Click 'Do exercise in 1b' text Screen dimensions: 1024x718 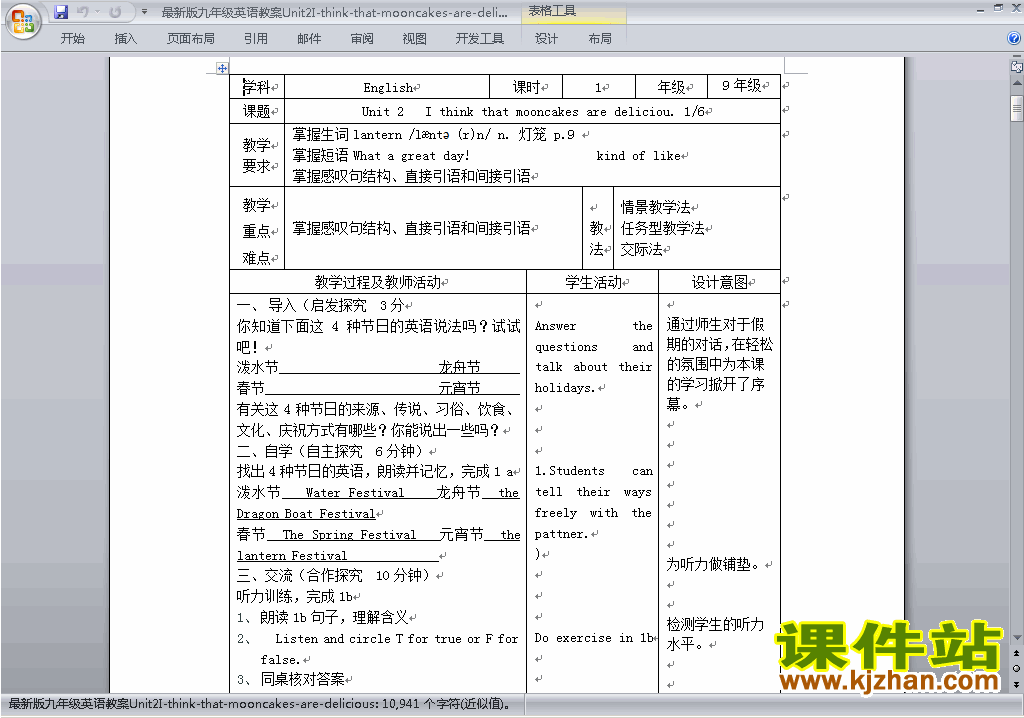[x=594, y=638]
